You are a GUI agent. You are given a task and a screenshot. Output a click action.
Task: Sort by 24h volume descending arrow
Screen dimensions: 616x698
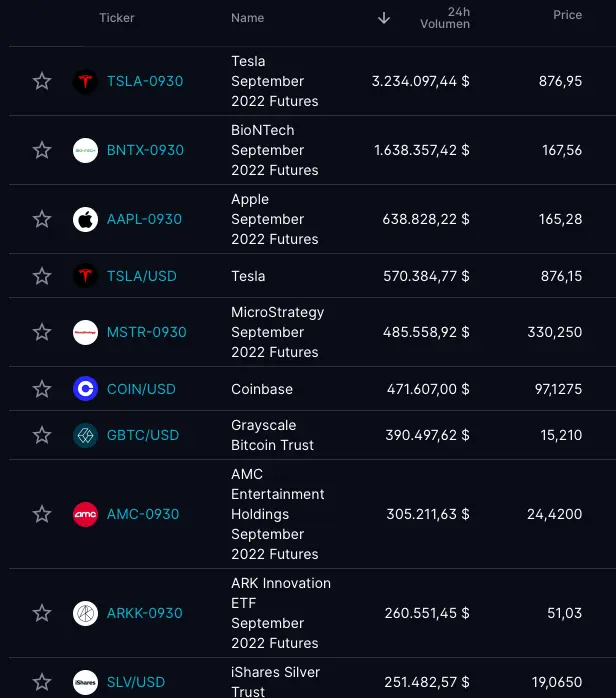(384, 18)
